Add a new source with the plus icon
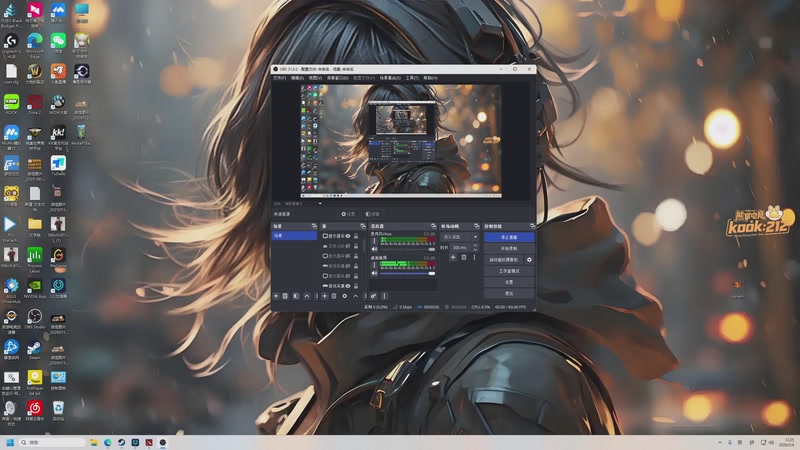This screenshot has width=800, height=450. (324, 296)
